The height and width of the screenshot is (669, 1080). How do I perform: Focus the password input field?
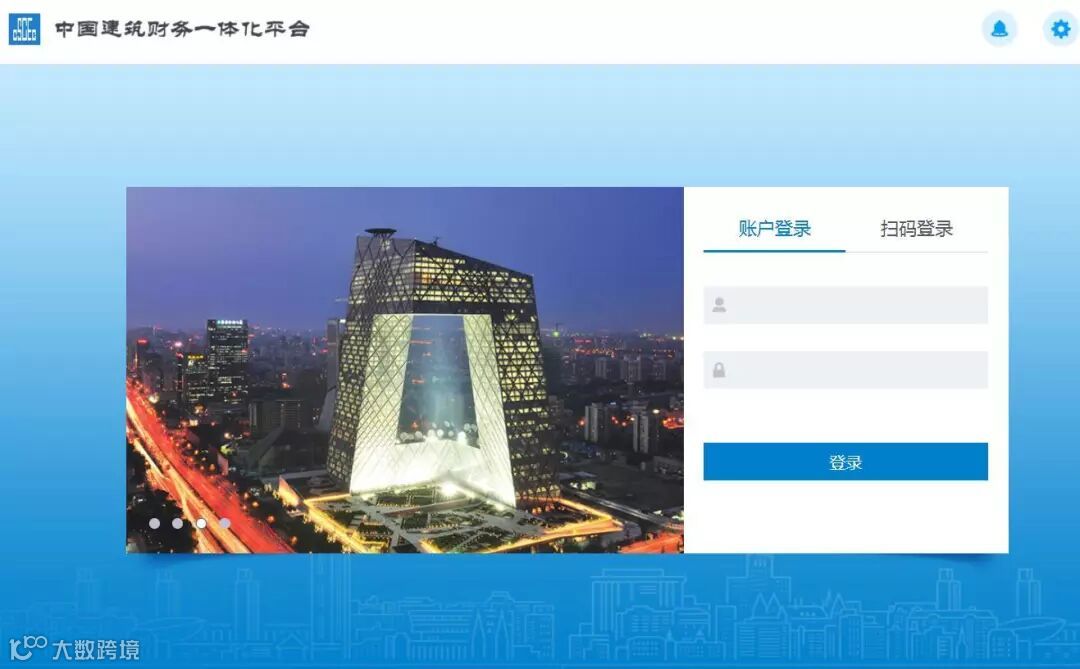point(845,370)
